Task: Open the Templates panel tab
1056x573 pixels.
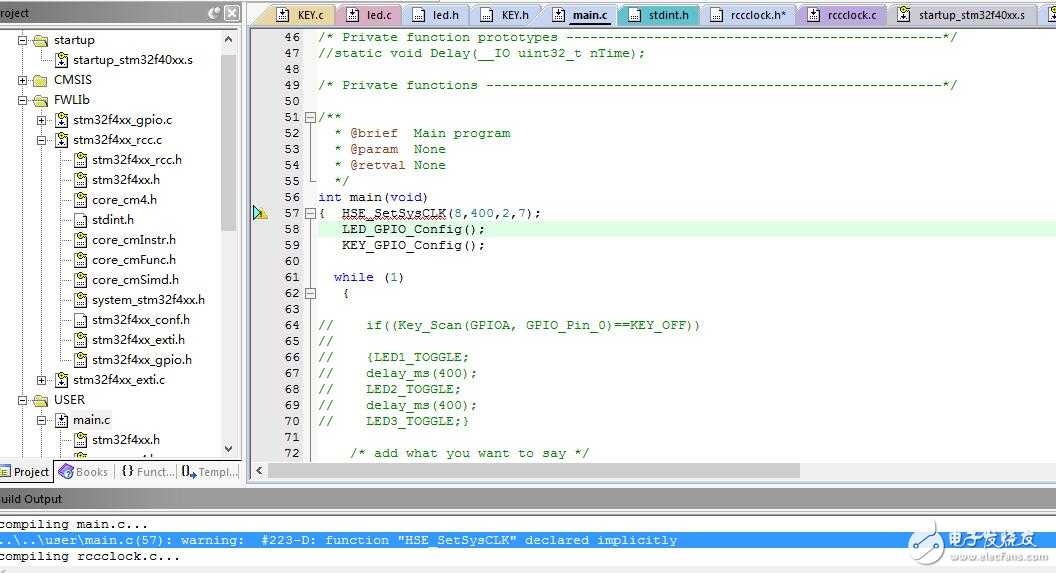Action: click(x=209, y=472)
